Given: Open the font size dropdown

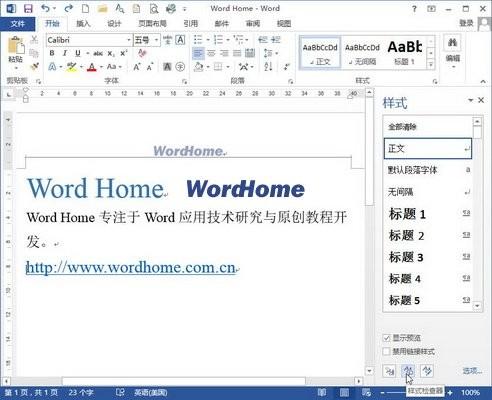Looking at the screenshot, I should pos(156,40).
